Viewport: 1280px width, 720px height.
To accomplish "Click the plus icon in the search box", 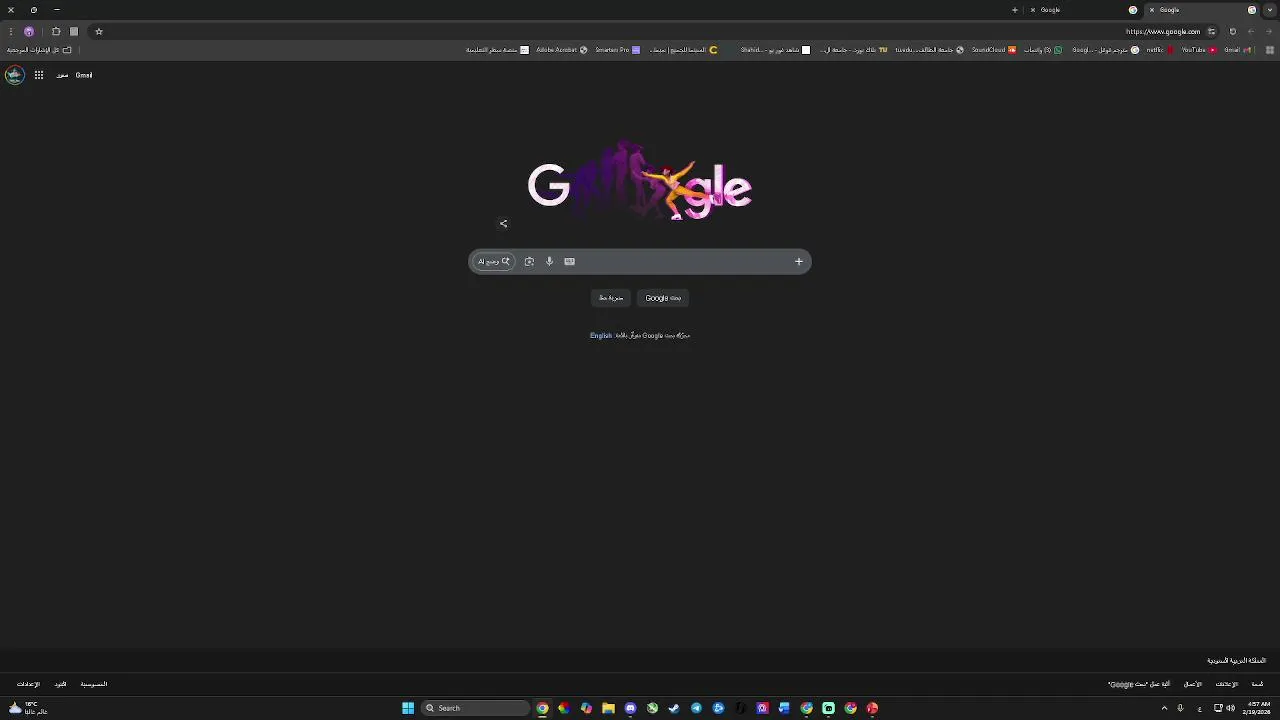I will coord(798,262).
